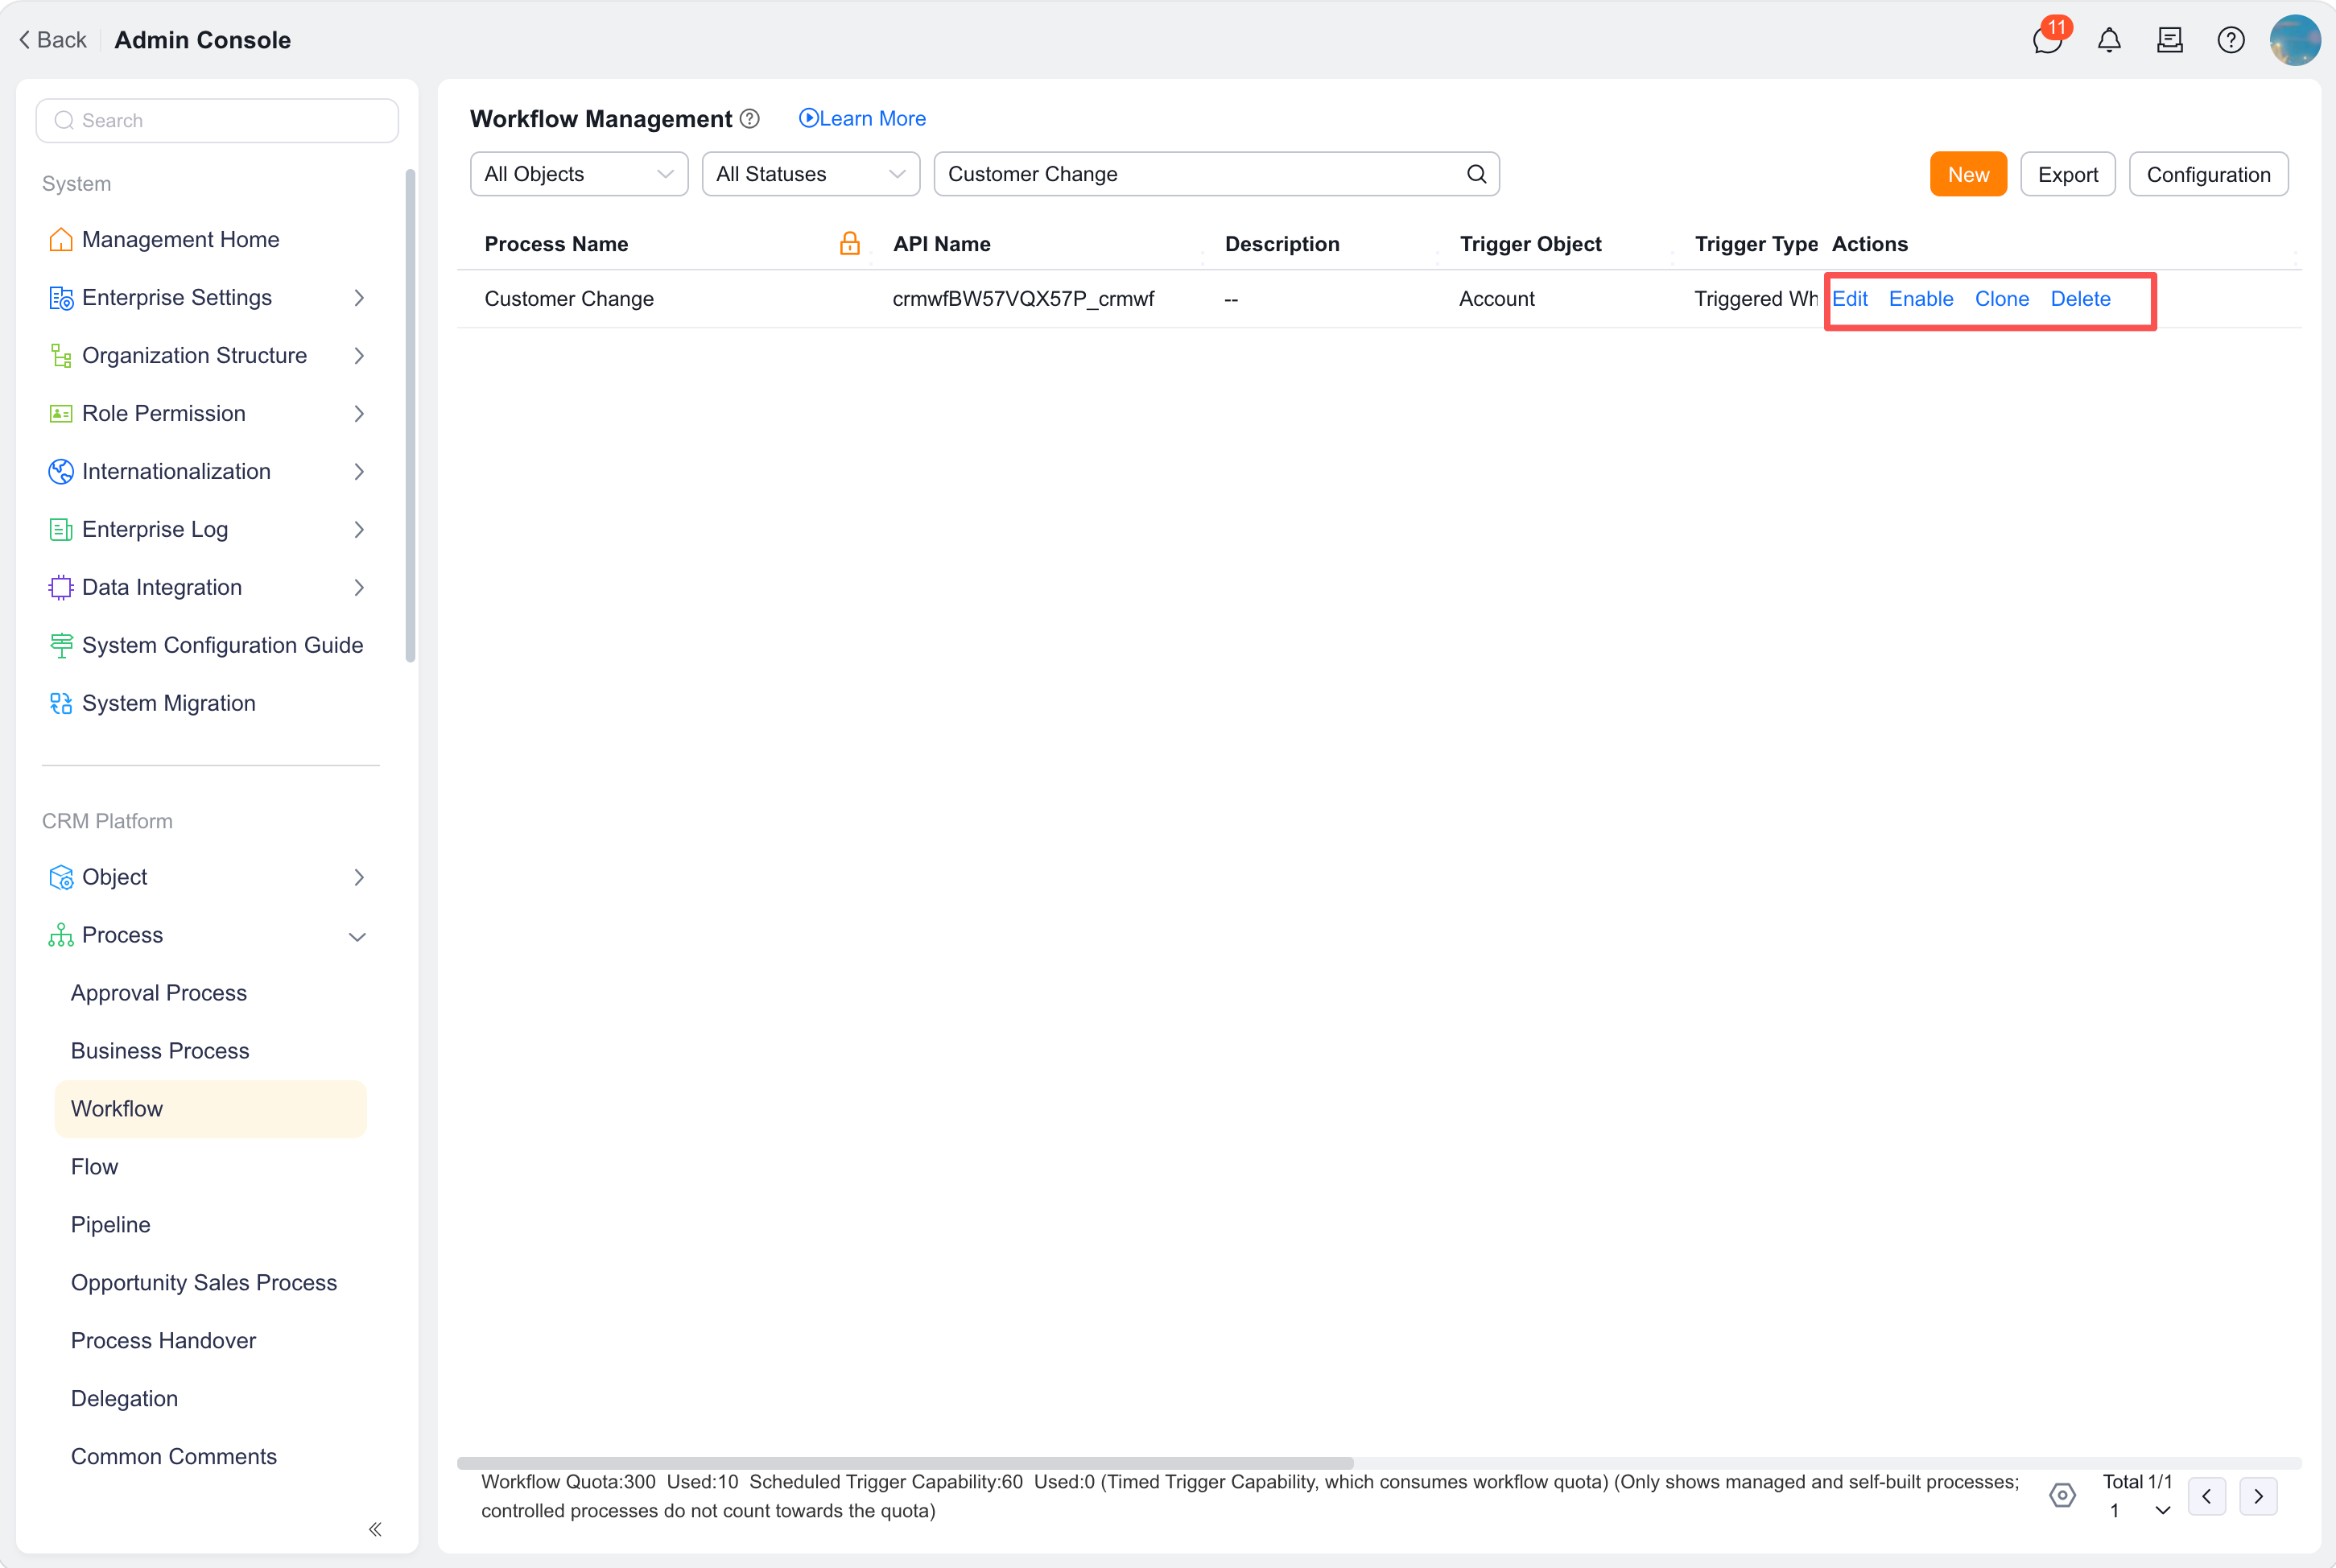Click the Configuration button
The height and width of the screenshot is (1568, 2336).
click(x=2208, y=174)
